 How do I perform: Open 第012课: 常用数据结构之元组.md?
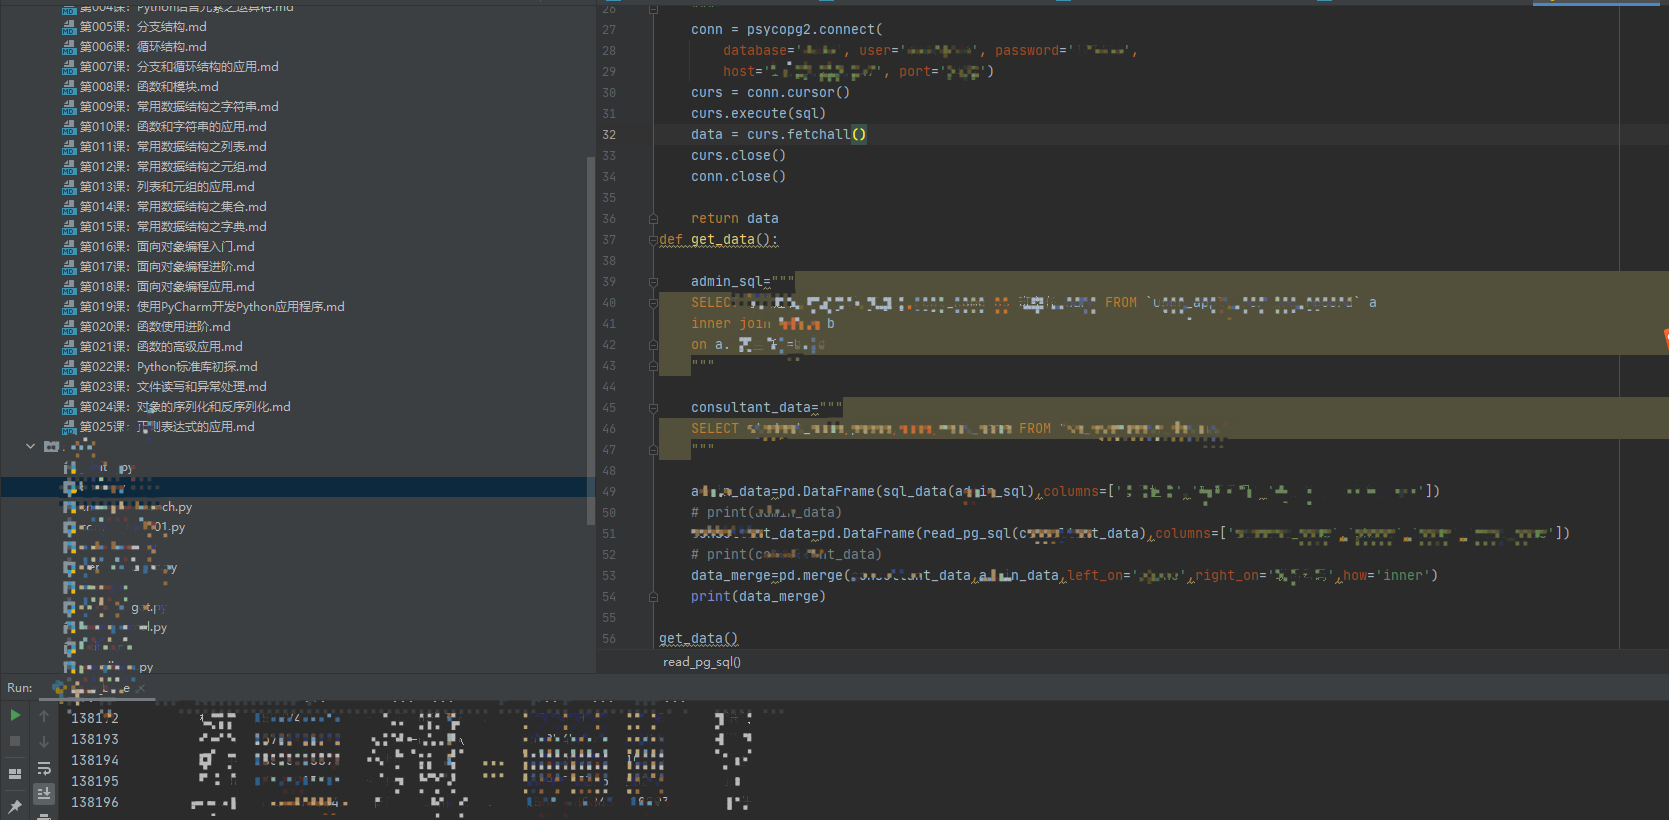[173, 167]
